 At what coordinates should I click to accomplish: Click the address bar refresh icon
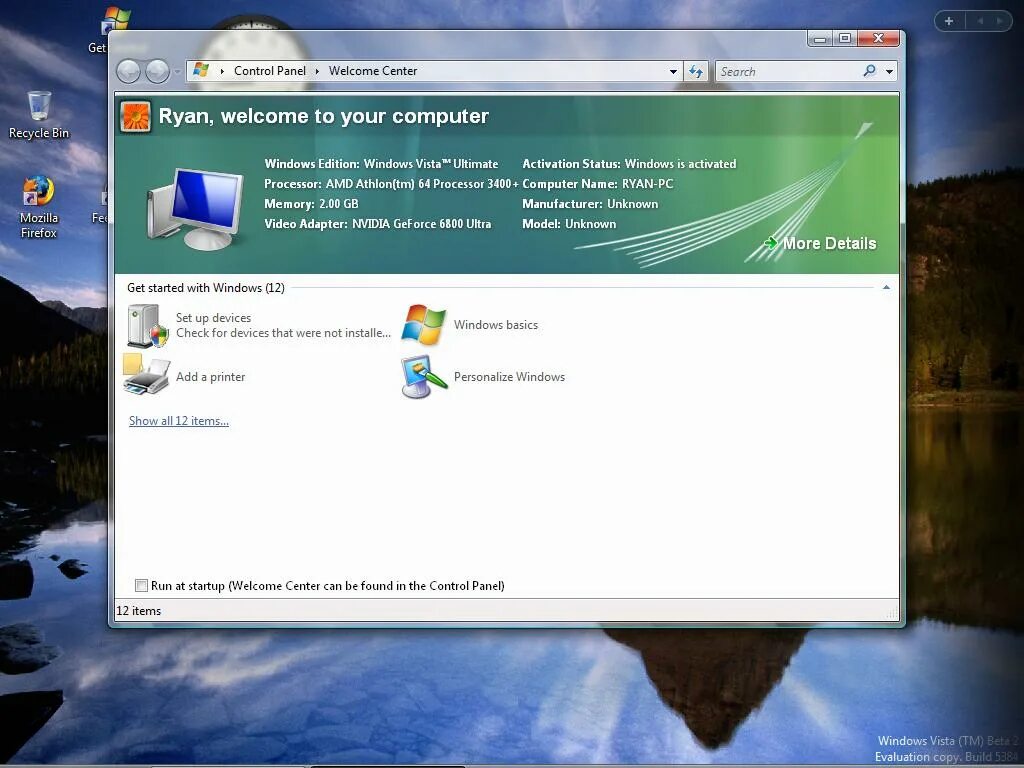(x=696, y=71)
